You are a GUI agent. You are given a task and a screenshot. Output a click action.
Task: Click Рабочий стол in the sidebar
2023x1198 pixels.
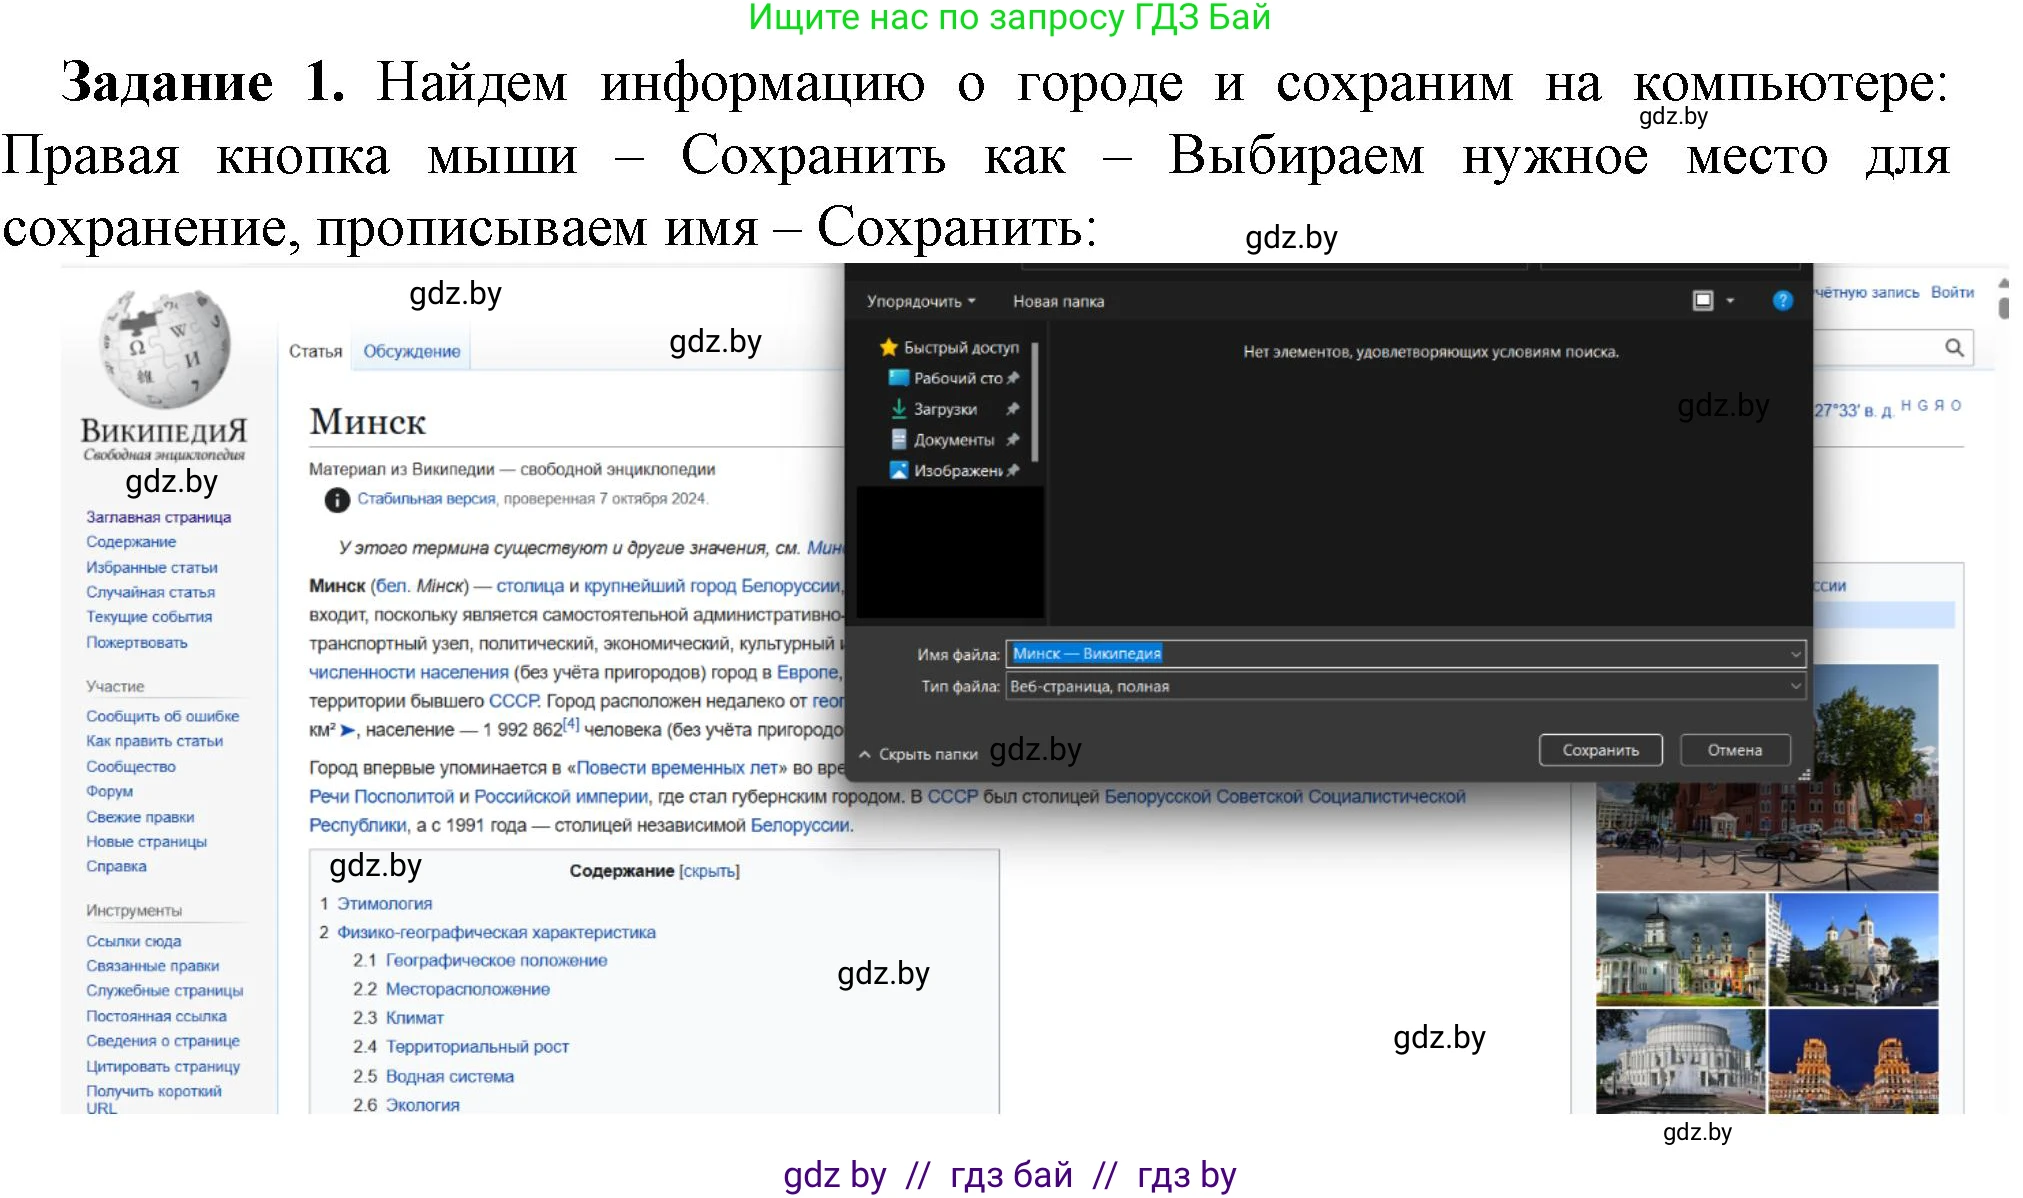(x=950, y=378)
